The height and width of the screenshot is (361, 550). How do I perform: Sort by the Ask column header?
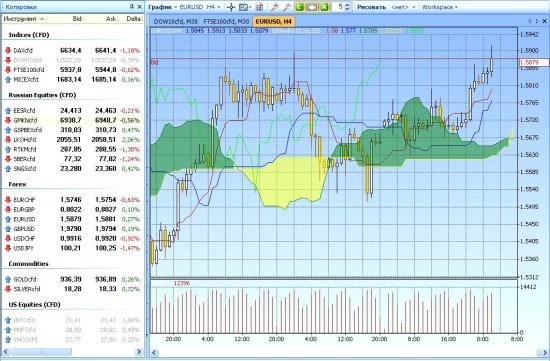100,19
